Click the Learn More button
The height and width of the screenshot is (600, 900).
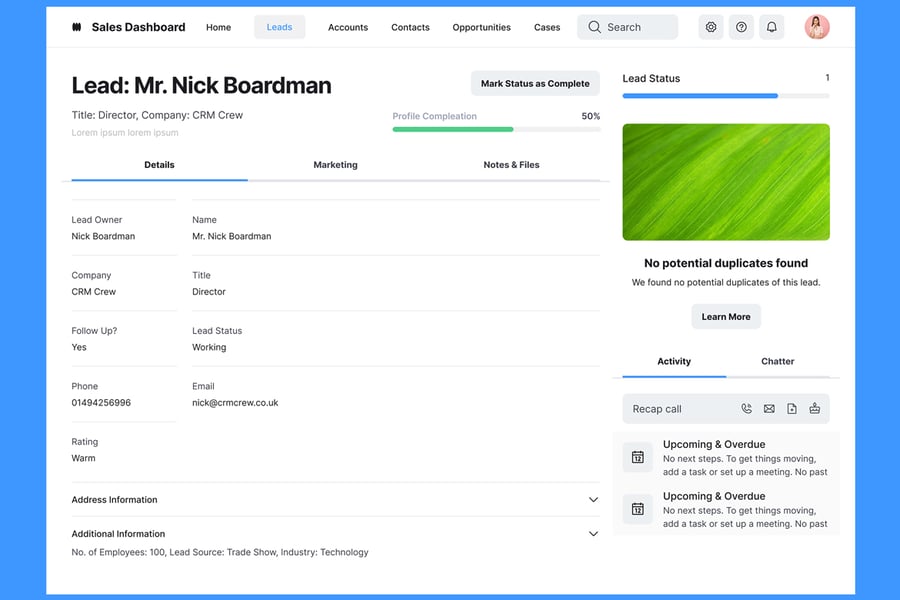coord(726,317)
